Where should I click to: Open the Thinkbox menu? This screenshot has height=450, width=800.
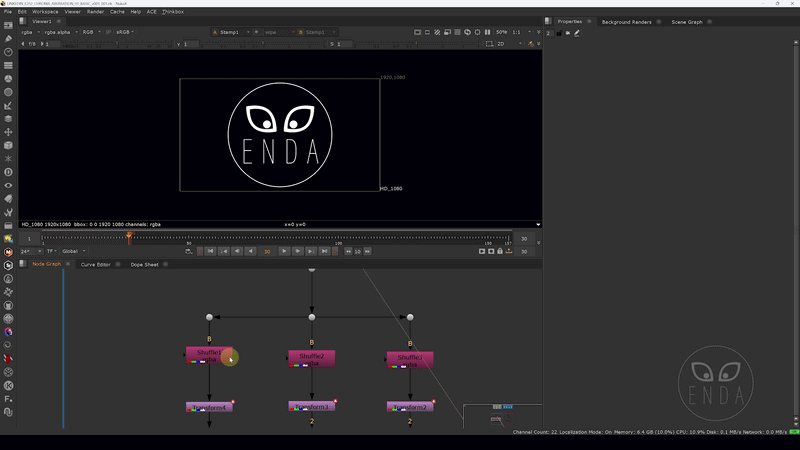tap(172, 11)
